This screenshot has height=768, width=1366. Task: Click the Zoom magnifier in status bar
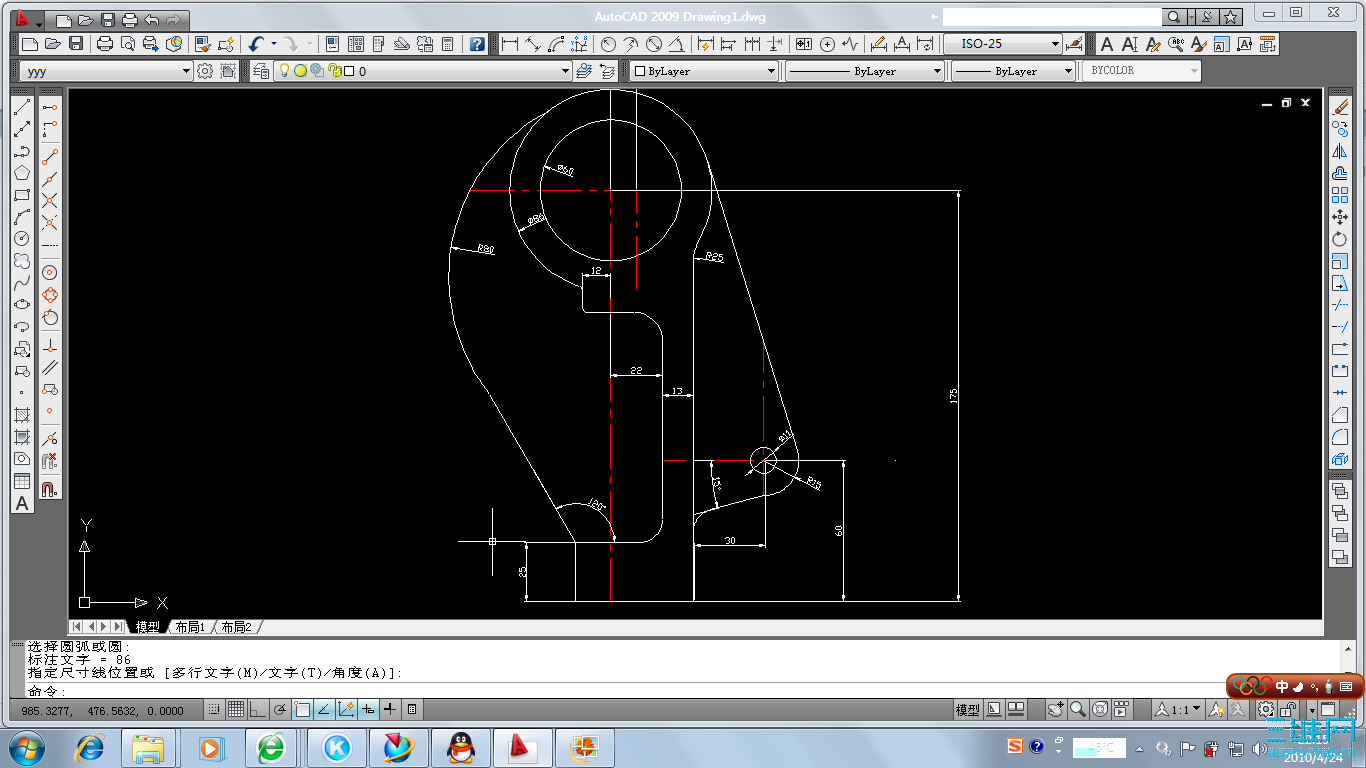click(x=1078, y=709)
